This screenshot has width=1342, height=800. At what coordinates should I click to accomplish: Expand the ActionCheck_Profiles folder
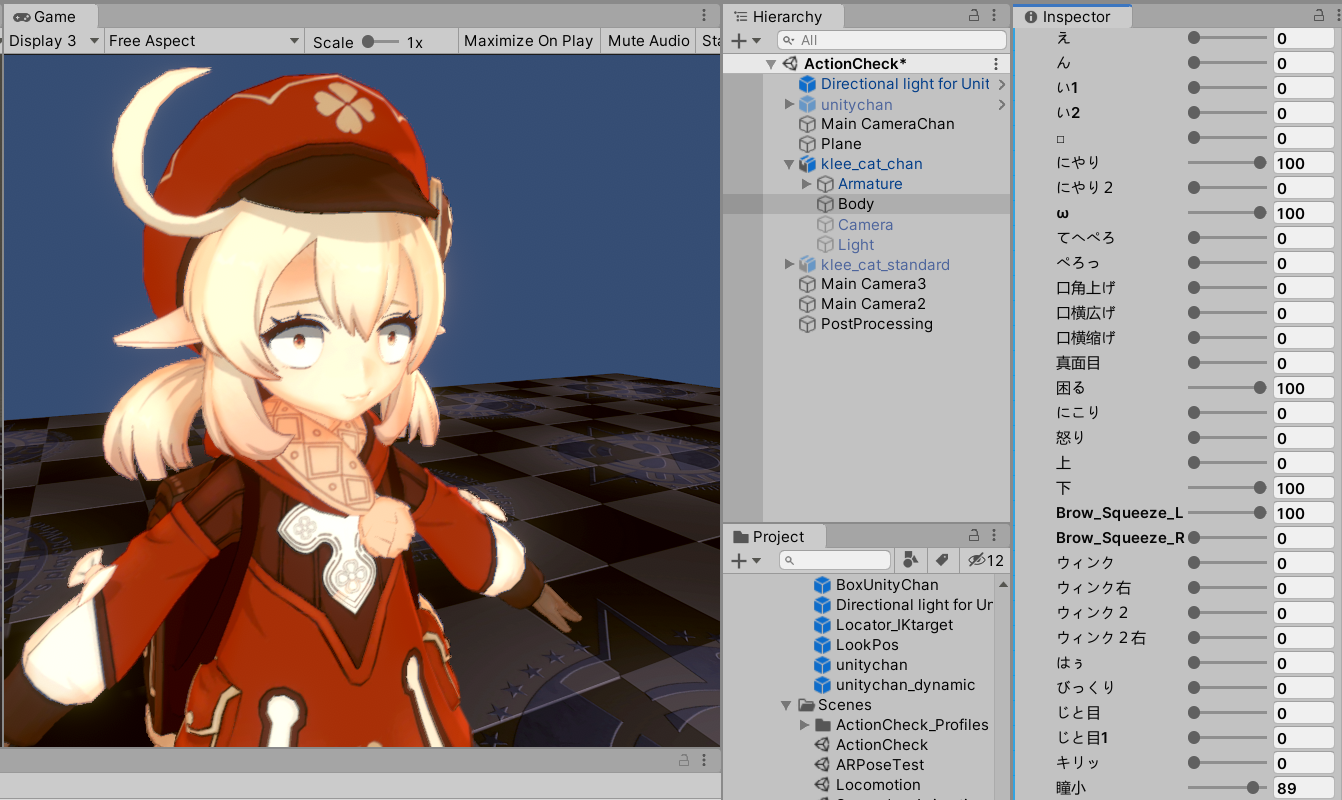(x=805, y=725)
